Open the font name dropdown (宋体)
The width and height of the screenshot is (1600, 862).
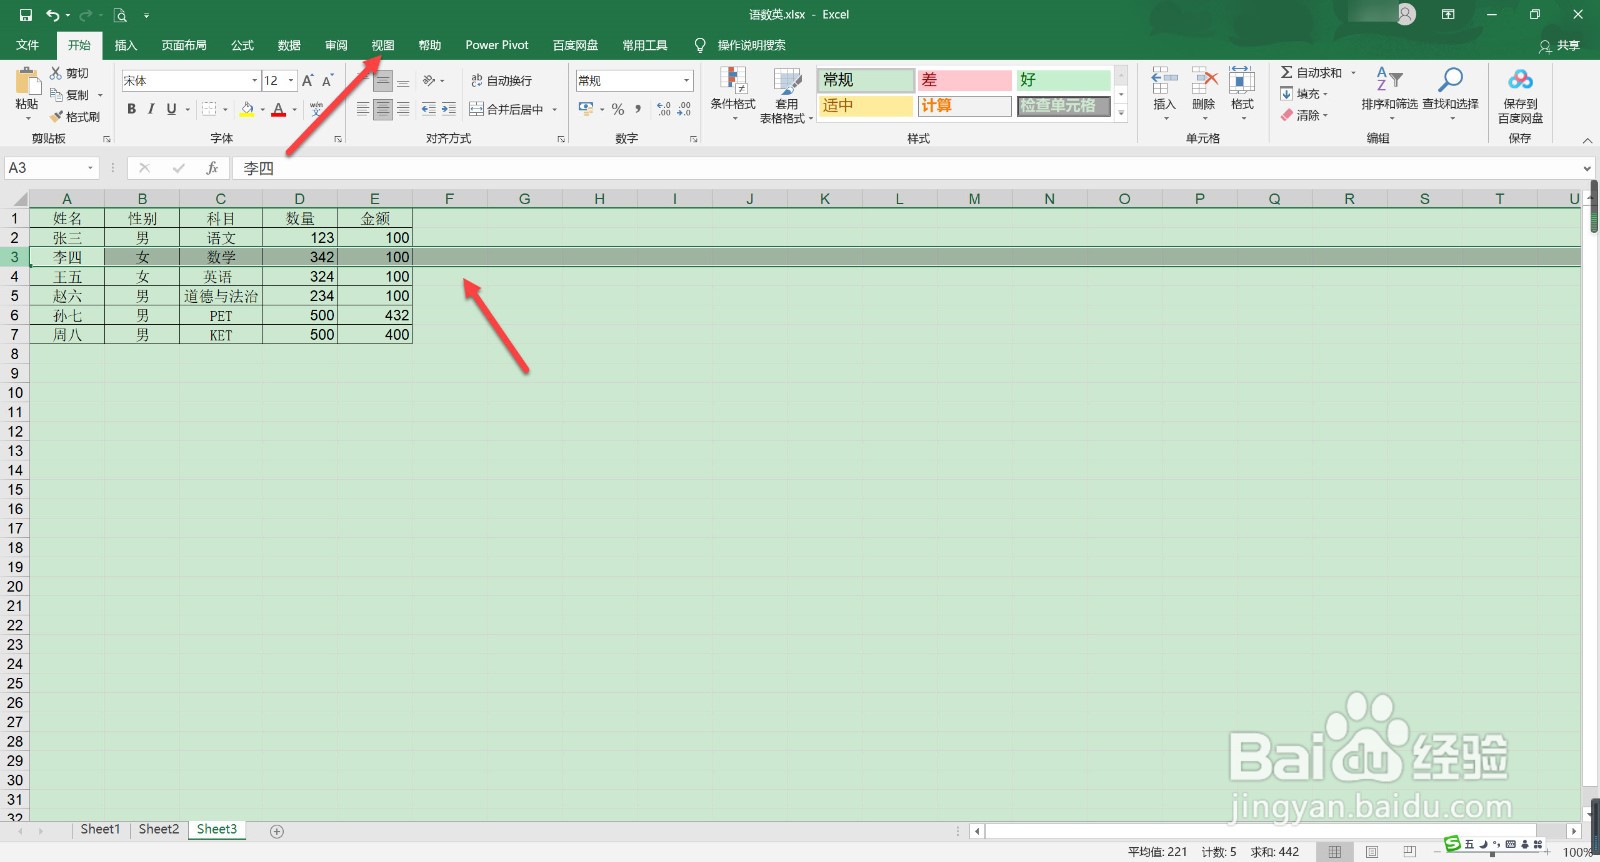[254, 81]
